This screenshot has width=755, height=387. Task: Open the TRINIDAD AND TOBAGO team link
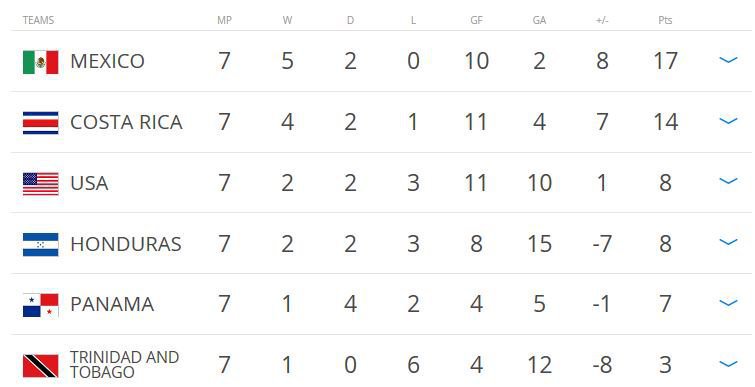(125, 364)
